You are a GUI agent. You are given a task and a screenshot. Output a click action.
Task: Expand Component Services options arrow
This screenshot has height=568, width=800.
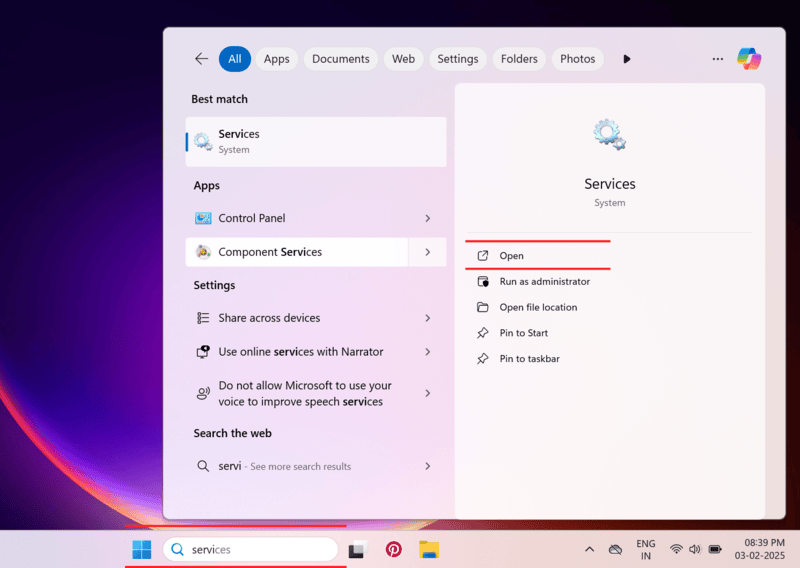[x=428, y=252]
